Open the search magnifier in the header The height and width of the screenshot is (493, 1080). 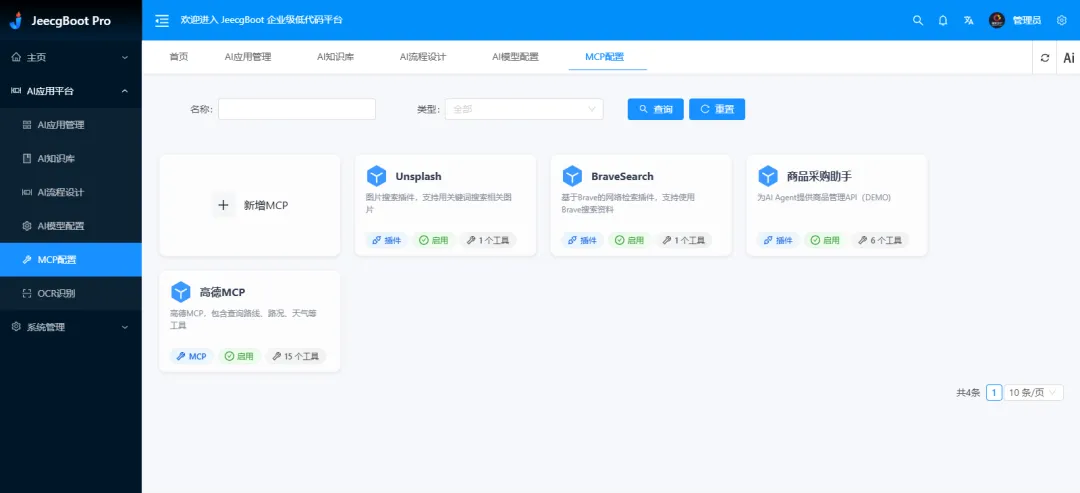[917, 21]
